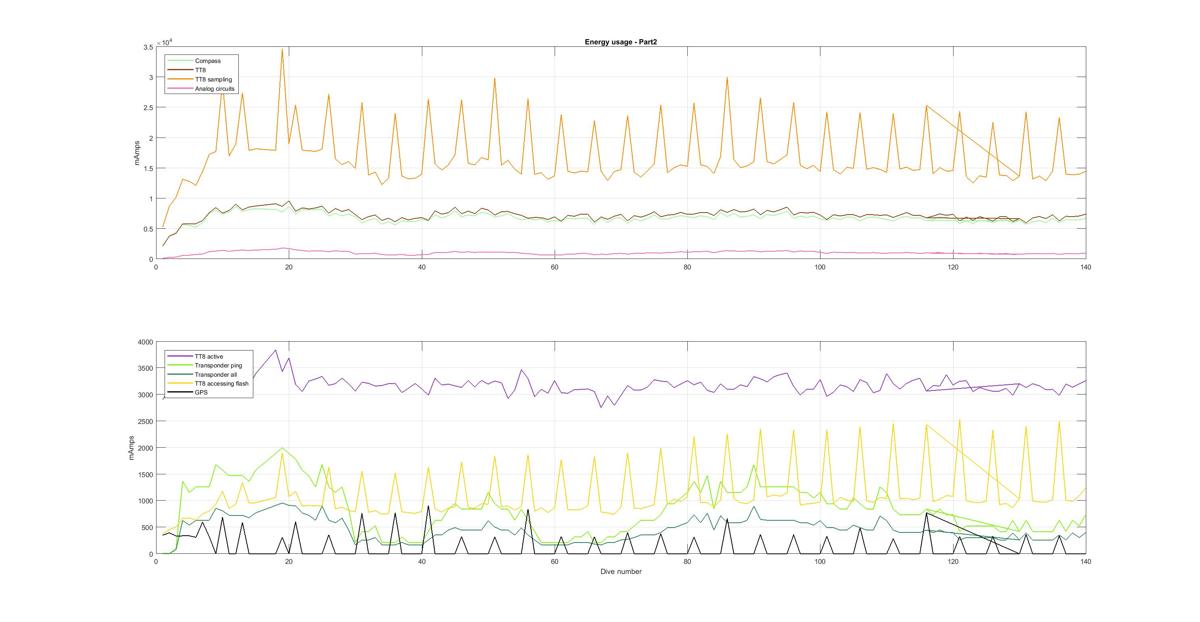The image size is (1200, 622).
Task: Click the '140' x-axis tick under bottom chart
Action: tap(1085, 562)
